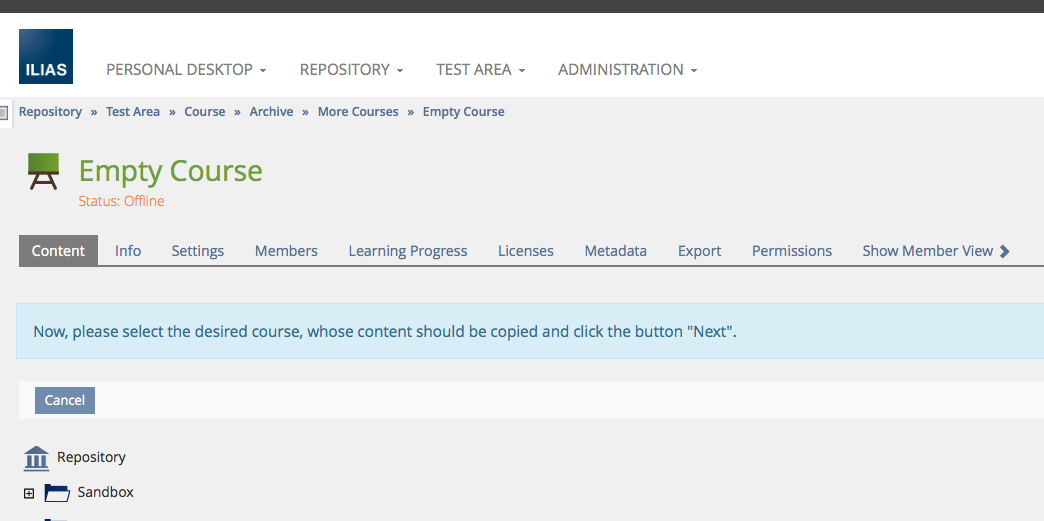
Task: Click the Repository building icon in tree
Action: tap(36, 458)
